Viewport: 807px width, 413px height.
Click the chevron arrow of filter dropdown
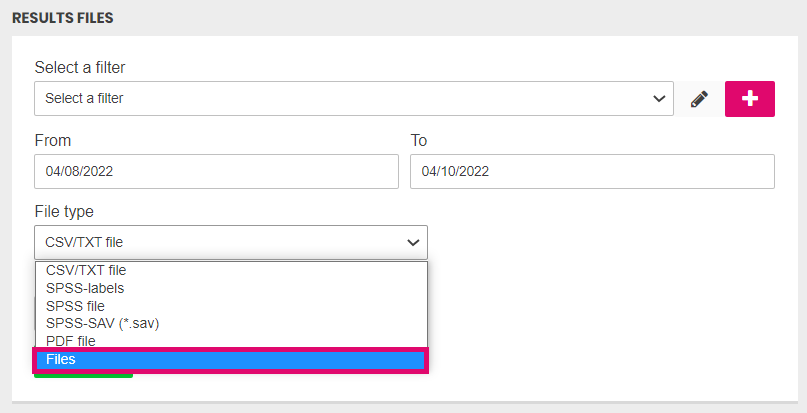[659, 99]
